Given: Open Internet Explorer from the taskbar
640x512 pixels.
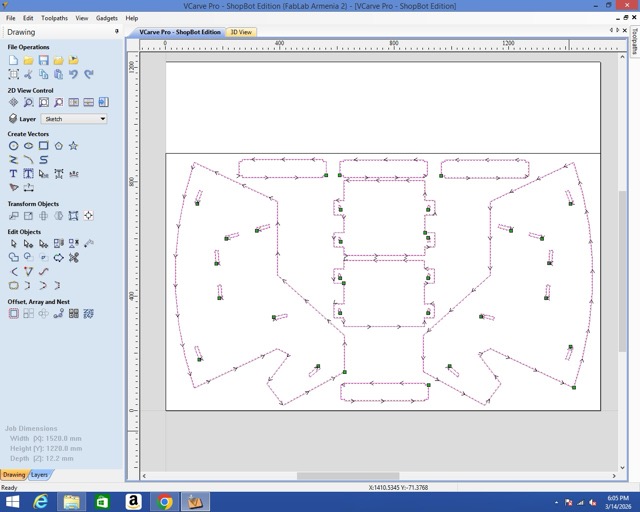Looking at the screenshot, I should coord(40,502).
